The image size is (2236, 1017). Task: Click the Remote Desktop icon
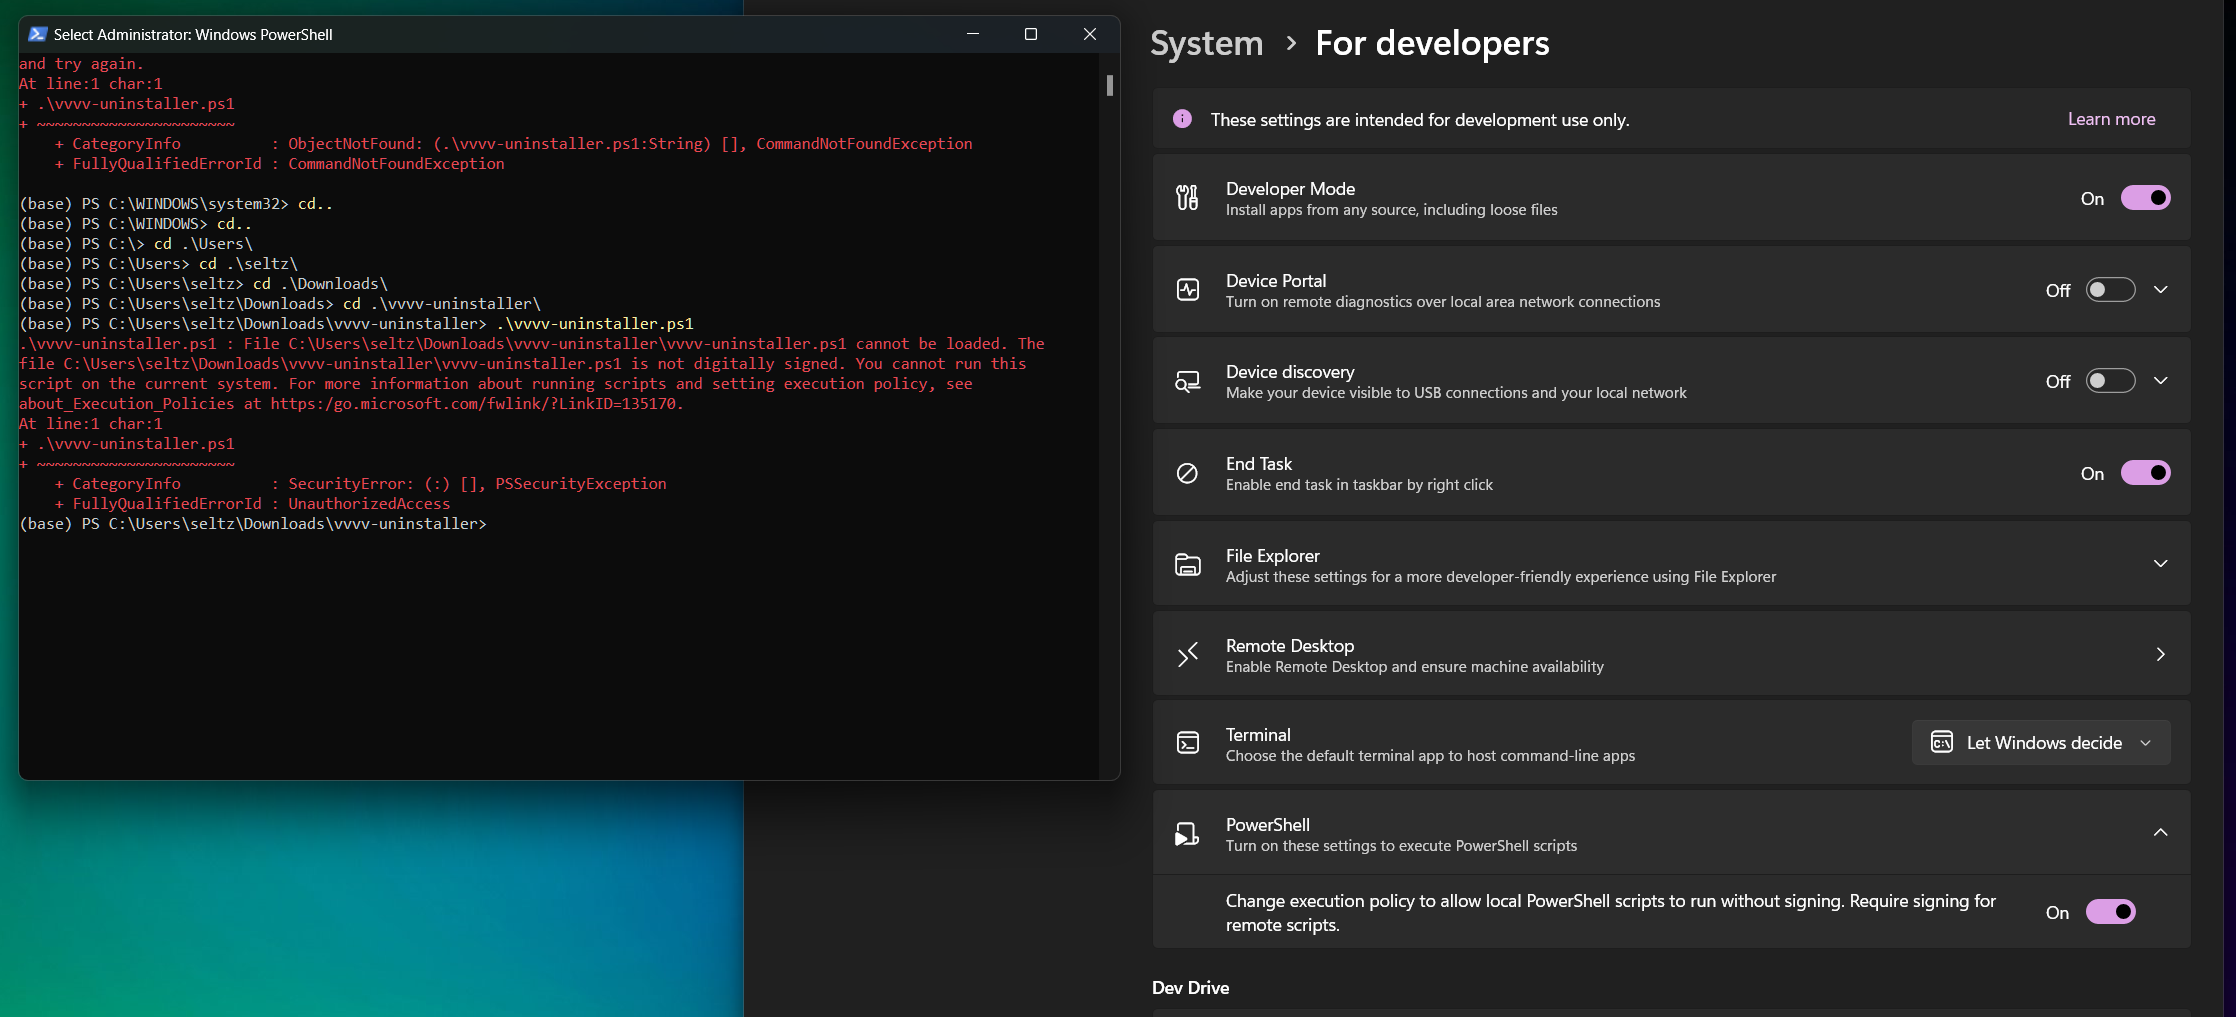pyautogui.click(x=1187, y=655)
